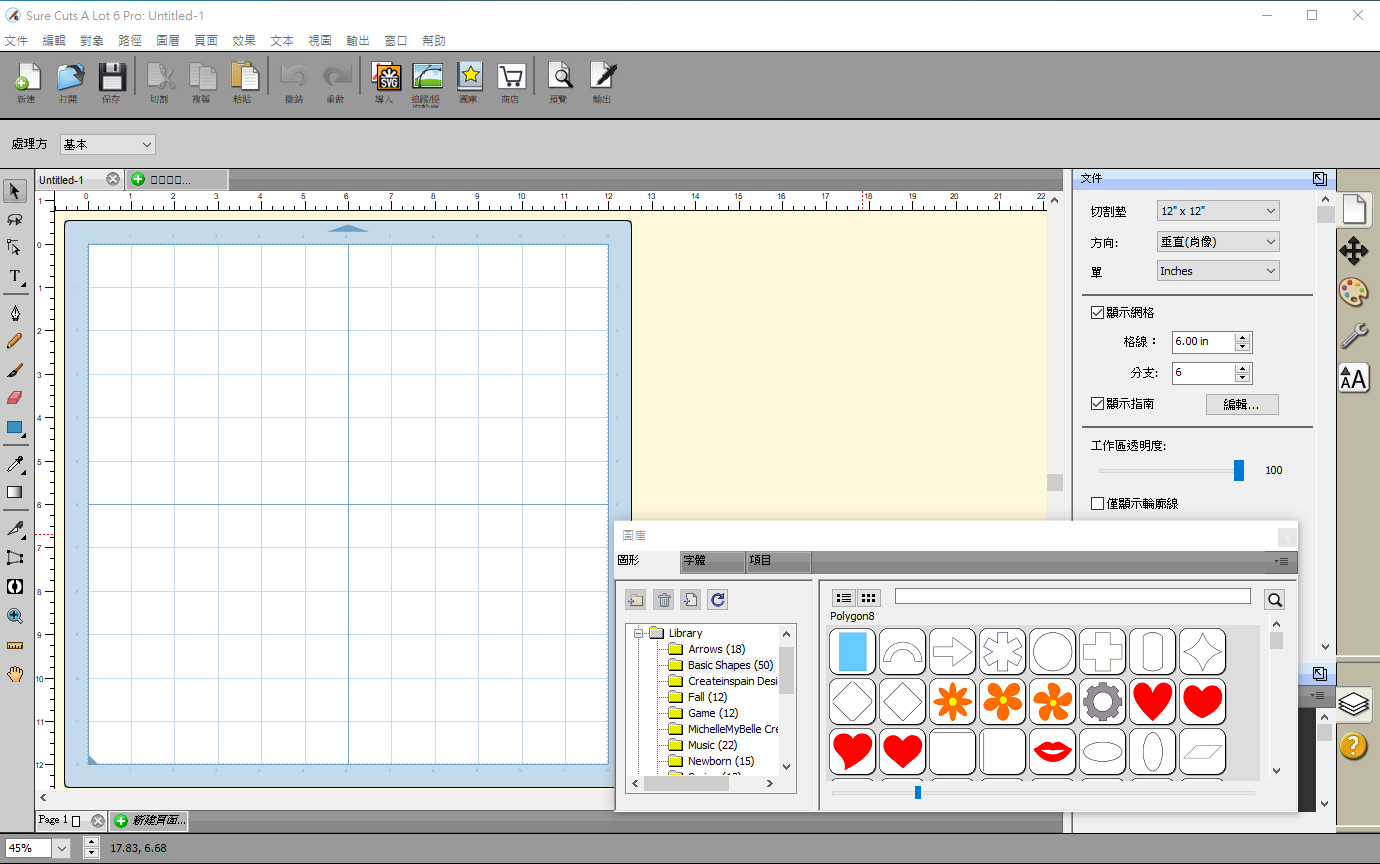Click the refresh library icon
1380x864 pixels.
pos(717,599)
